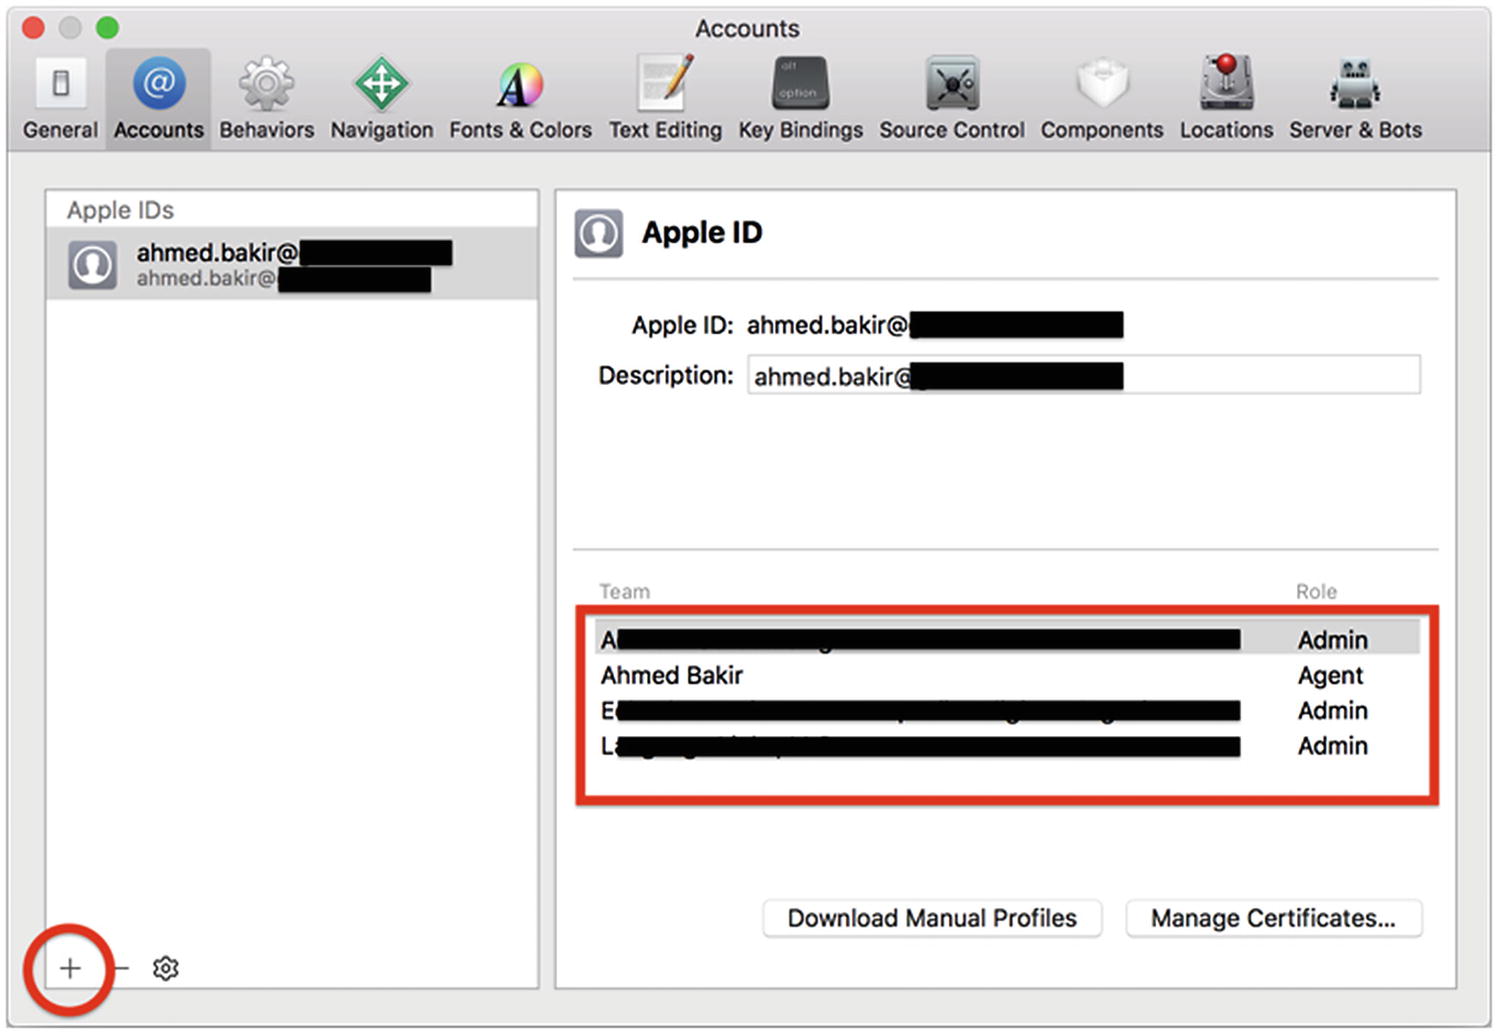The image size is (1500, 1036).
Task: Open the account actions gear menu
Action: point(166,968)
